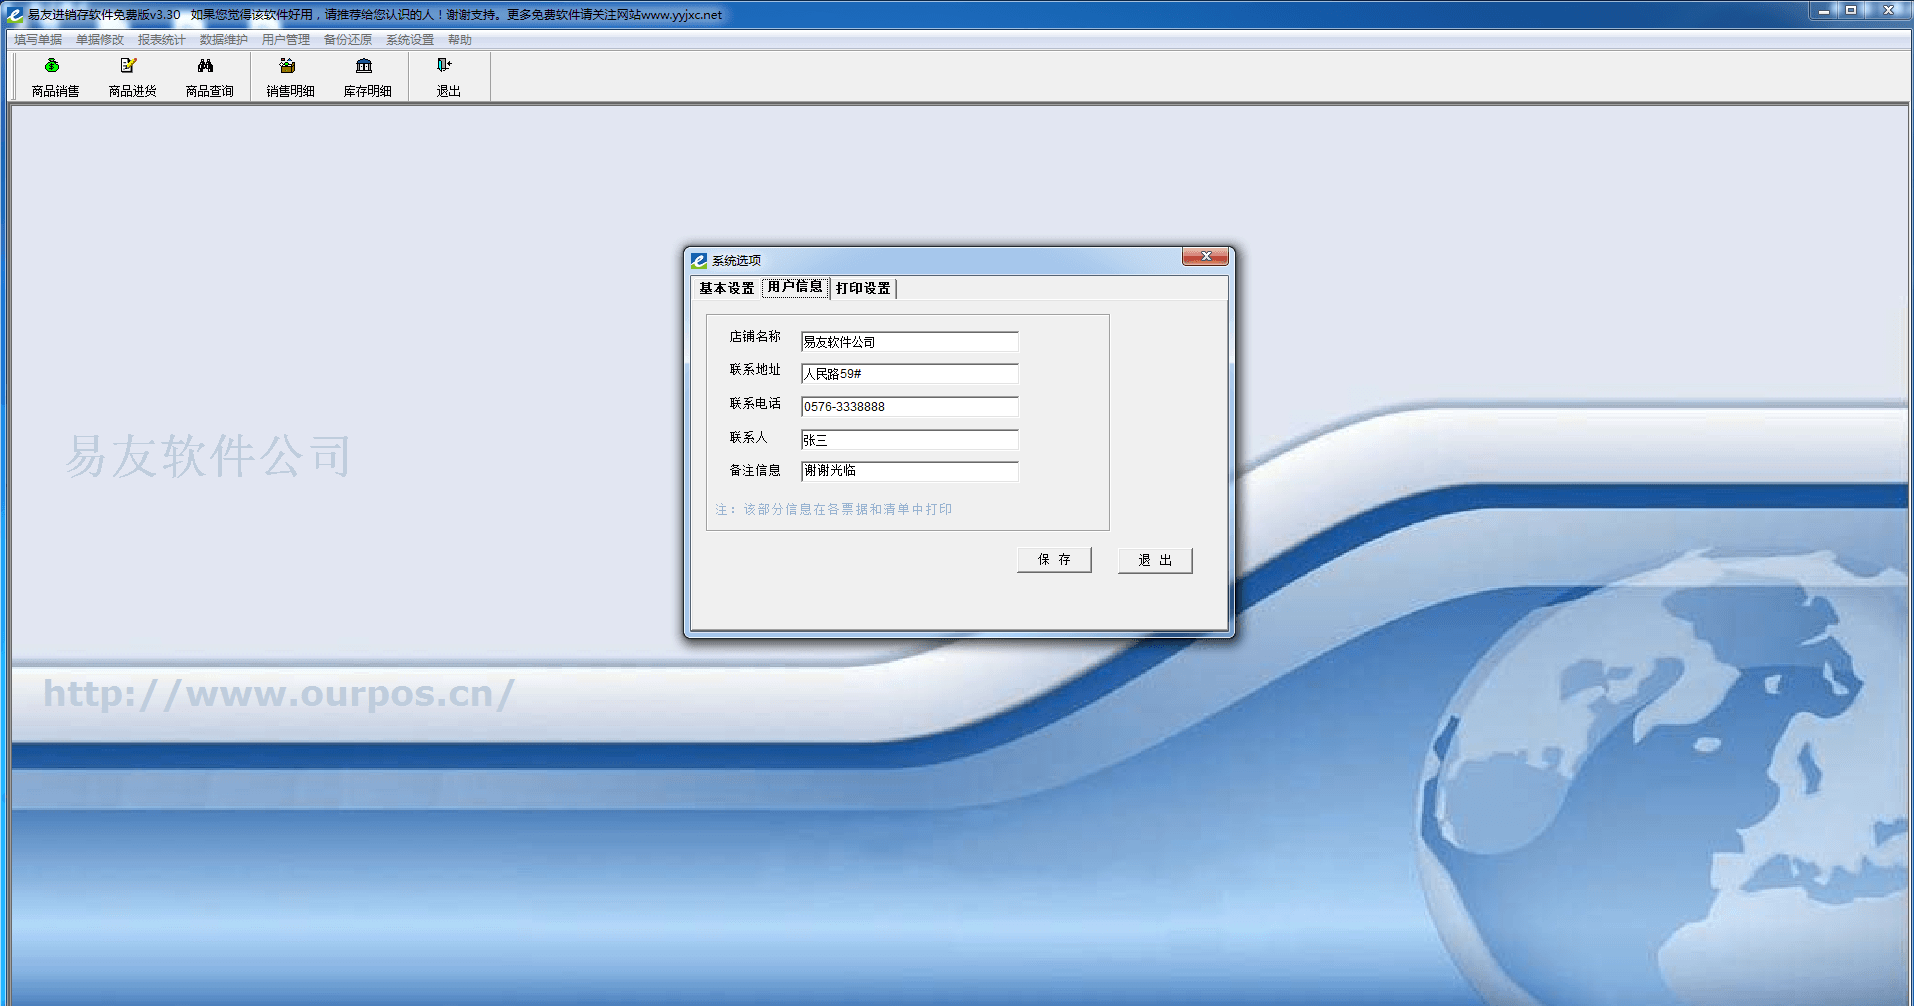Open the 报表统计 menu
Screen dimensions: 1914x1006
point(161,40)
